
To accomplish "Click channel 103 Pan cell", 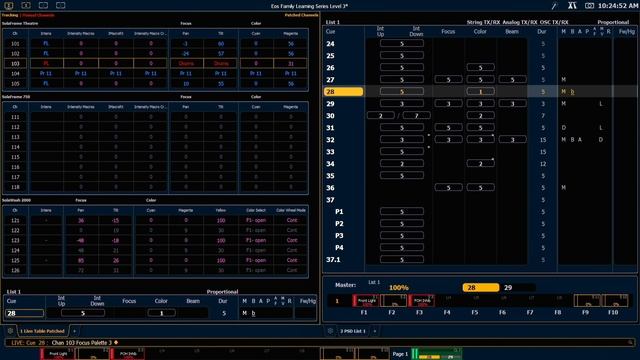I will (x=186, y=64).
